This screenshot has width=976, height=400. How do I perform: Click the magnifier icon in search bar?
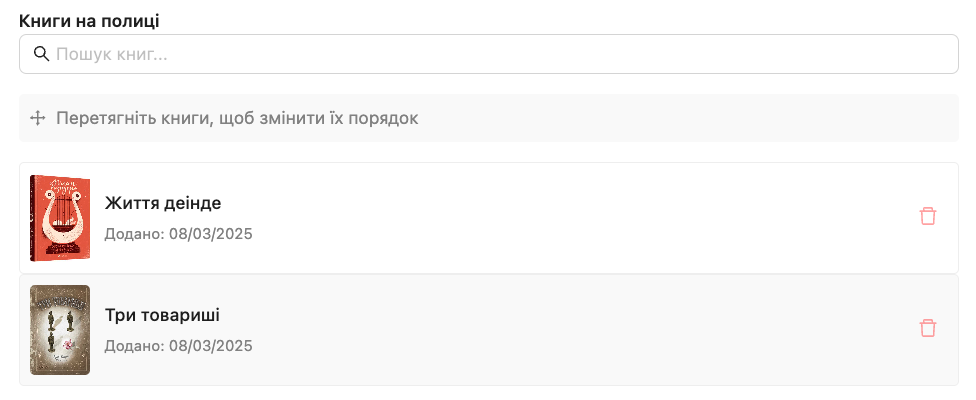(41, 54)
